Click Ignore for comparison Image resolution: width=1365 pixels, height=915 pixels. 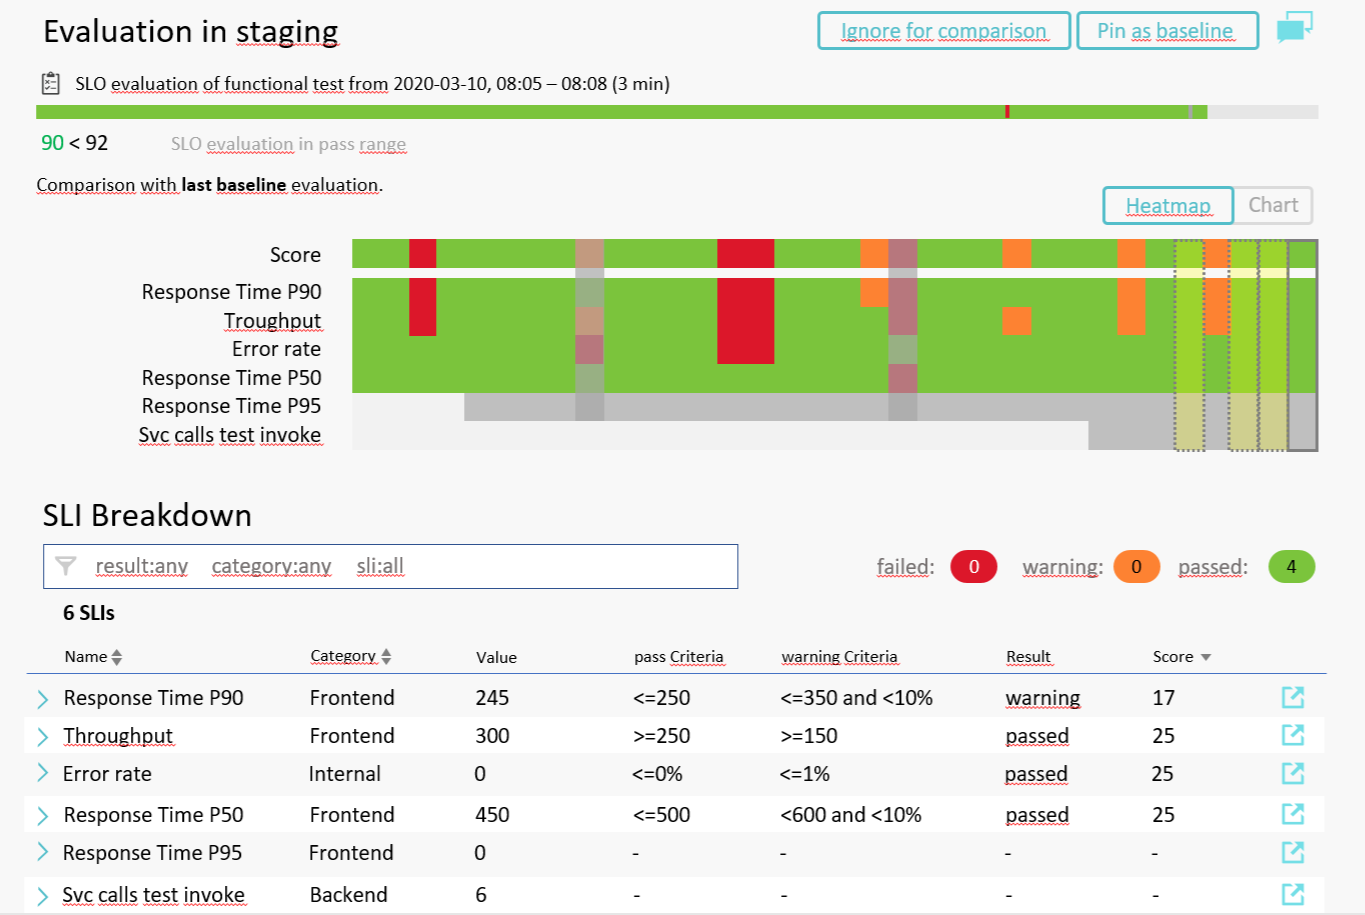(x=942, y=30)
